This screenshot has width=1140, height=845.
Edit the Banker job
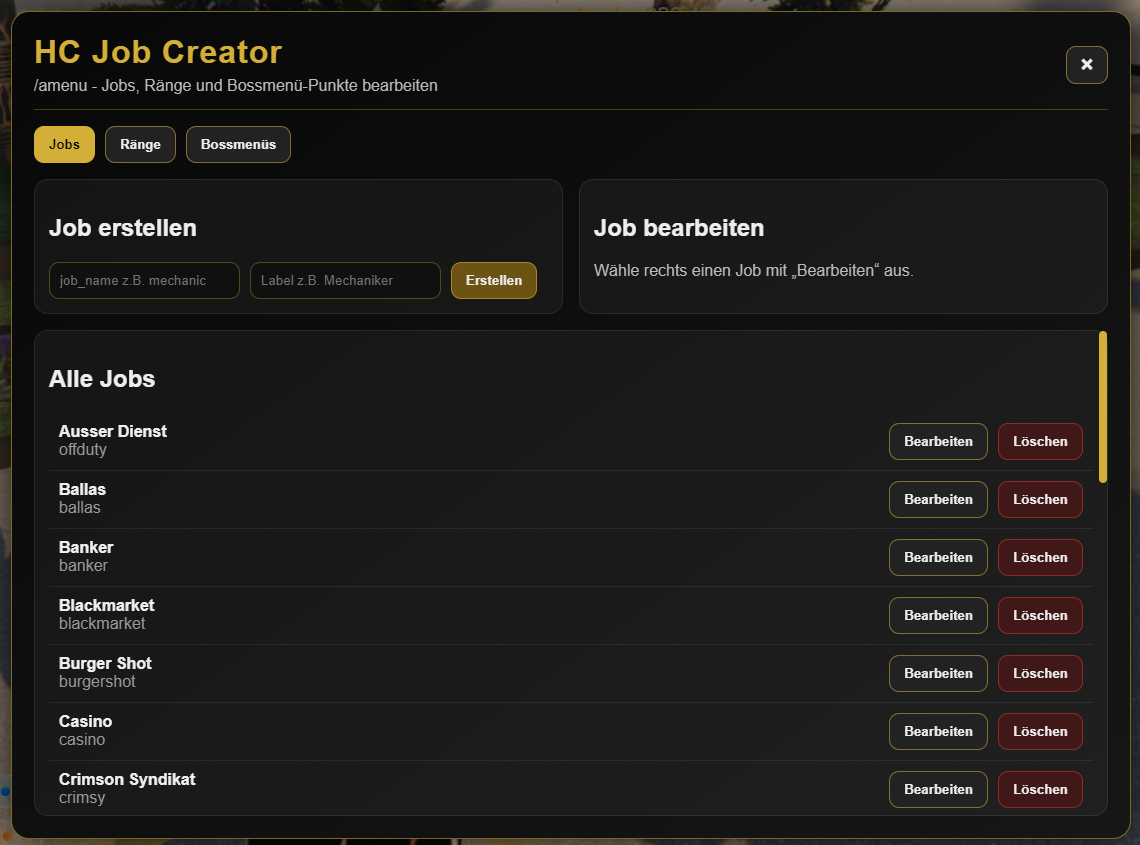[x=938, y=558]
